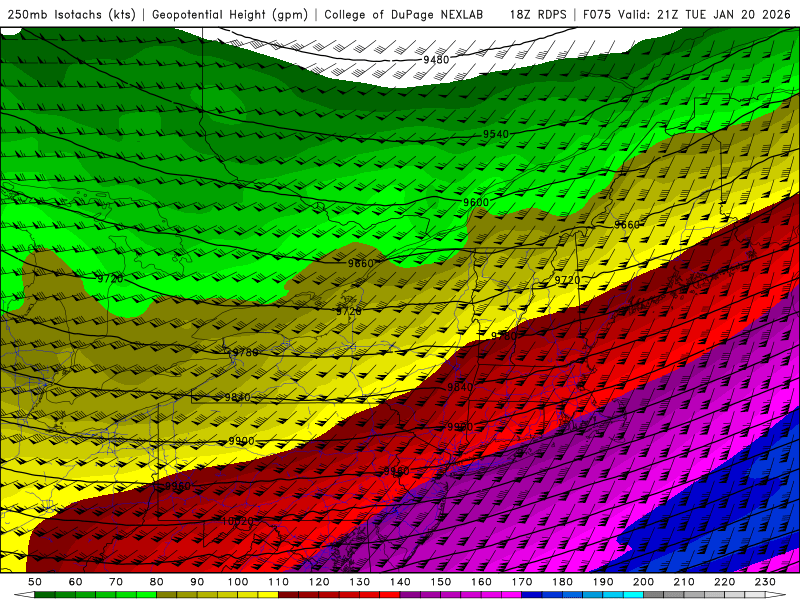Click the 'Valid: 21Z TUE JAN 20 2026' text
The width and height of the screenshot is (800, 600).
pos(704,15)
